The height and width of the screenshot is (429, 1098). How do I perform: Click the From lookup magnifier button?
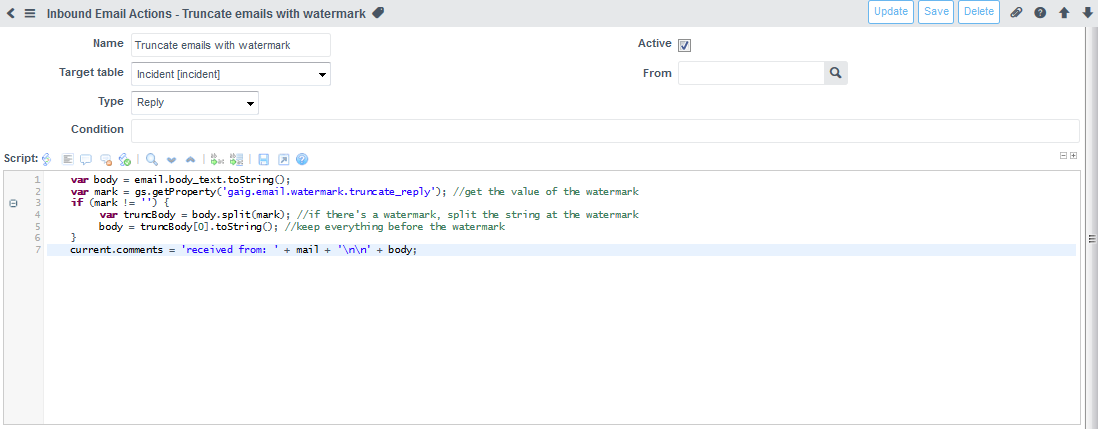[x=835, y=73]
